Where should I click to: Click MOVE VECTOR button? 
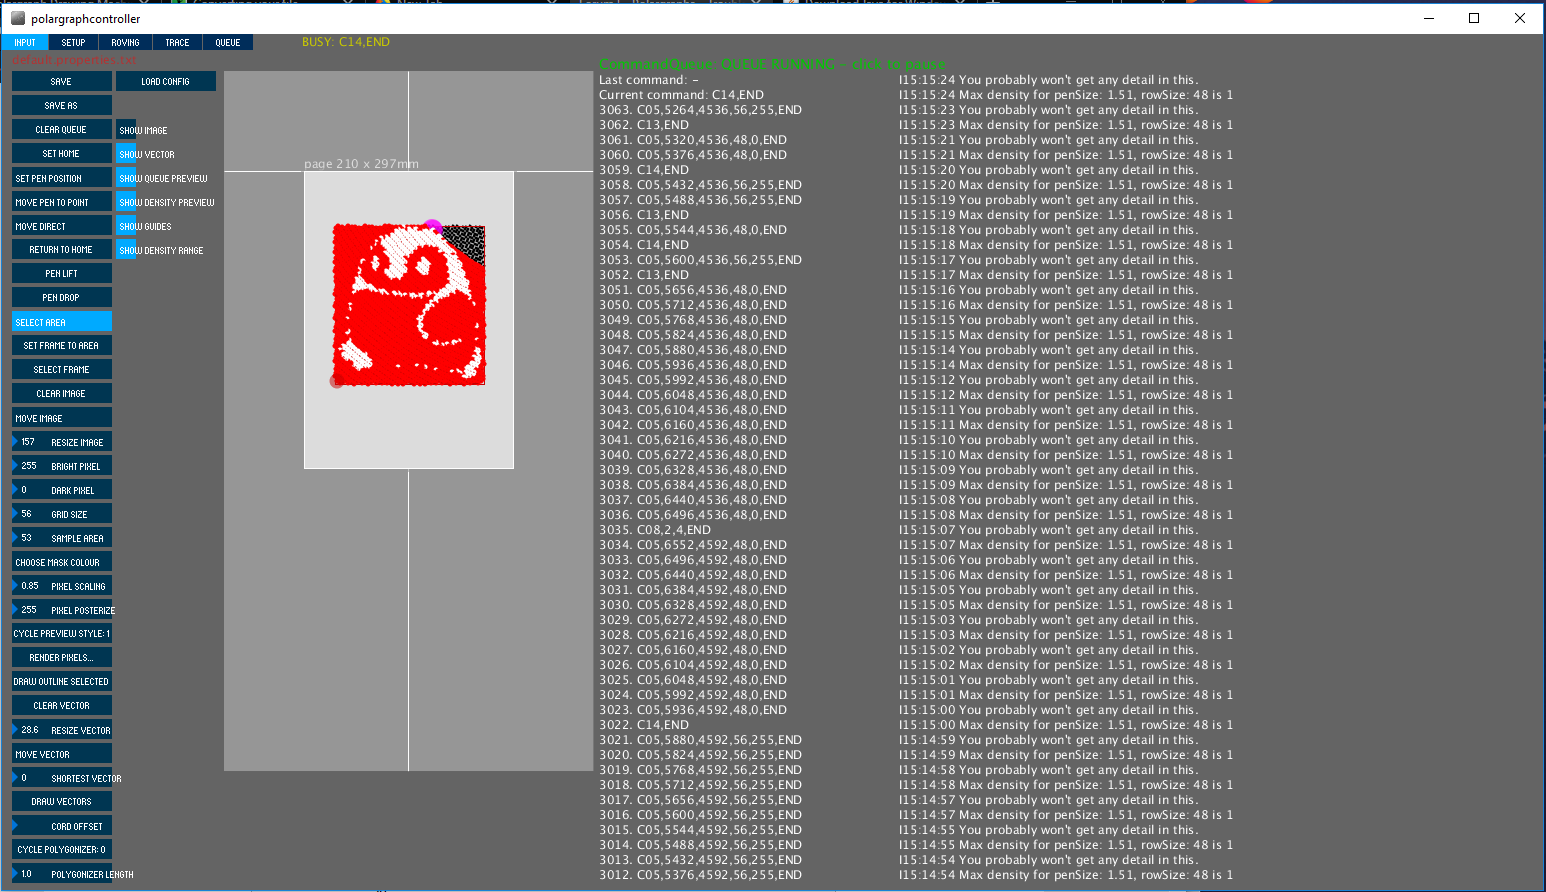coord(62,754)
